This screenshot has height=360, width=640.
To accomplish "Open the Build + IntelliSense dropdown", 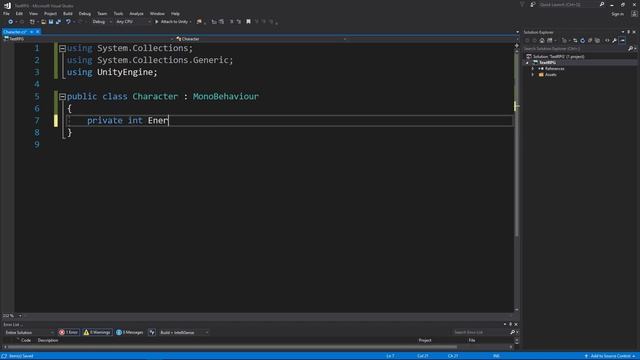I will pyautogui.click(x=184, y=332).
